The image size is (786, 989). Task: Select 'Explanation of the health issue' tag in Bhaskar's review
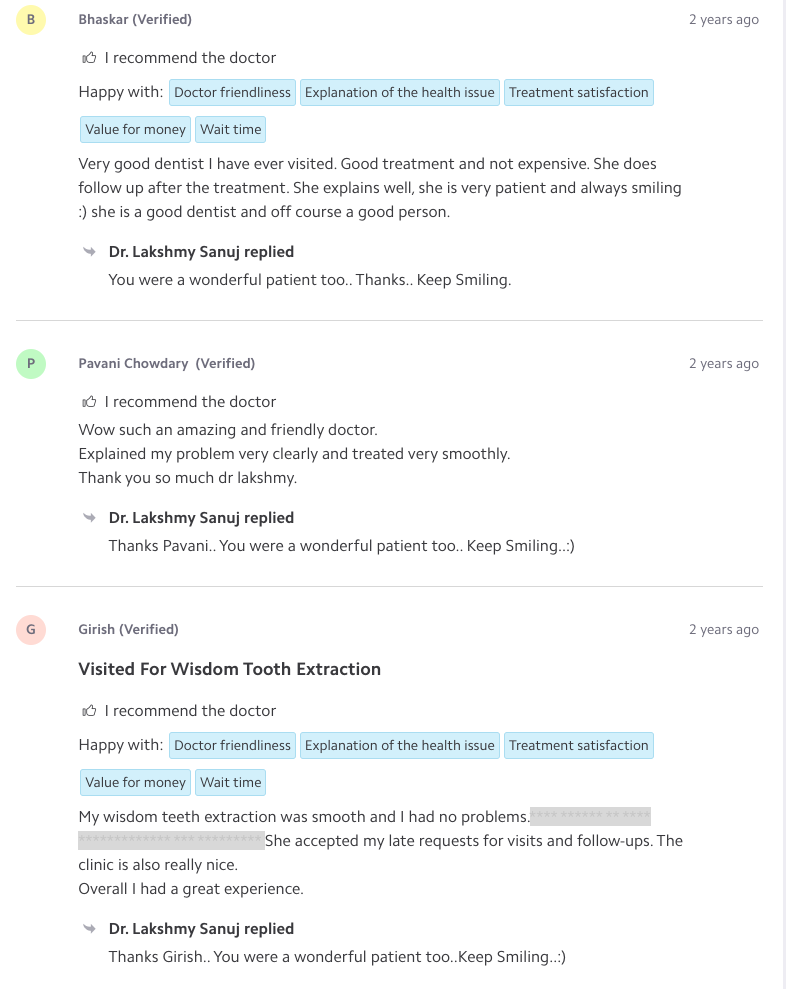399,93
